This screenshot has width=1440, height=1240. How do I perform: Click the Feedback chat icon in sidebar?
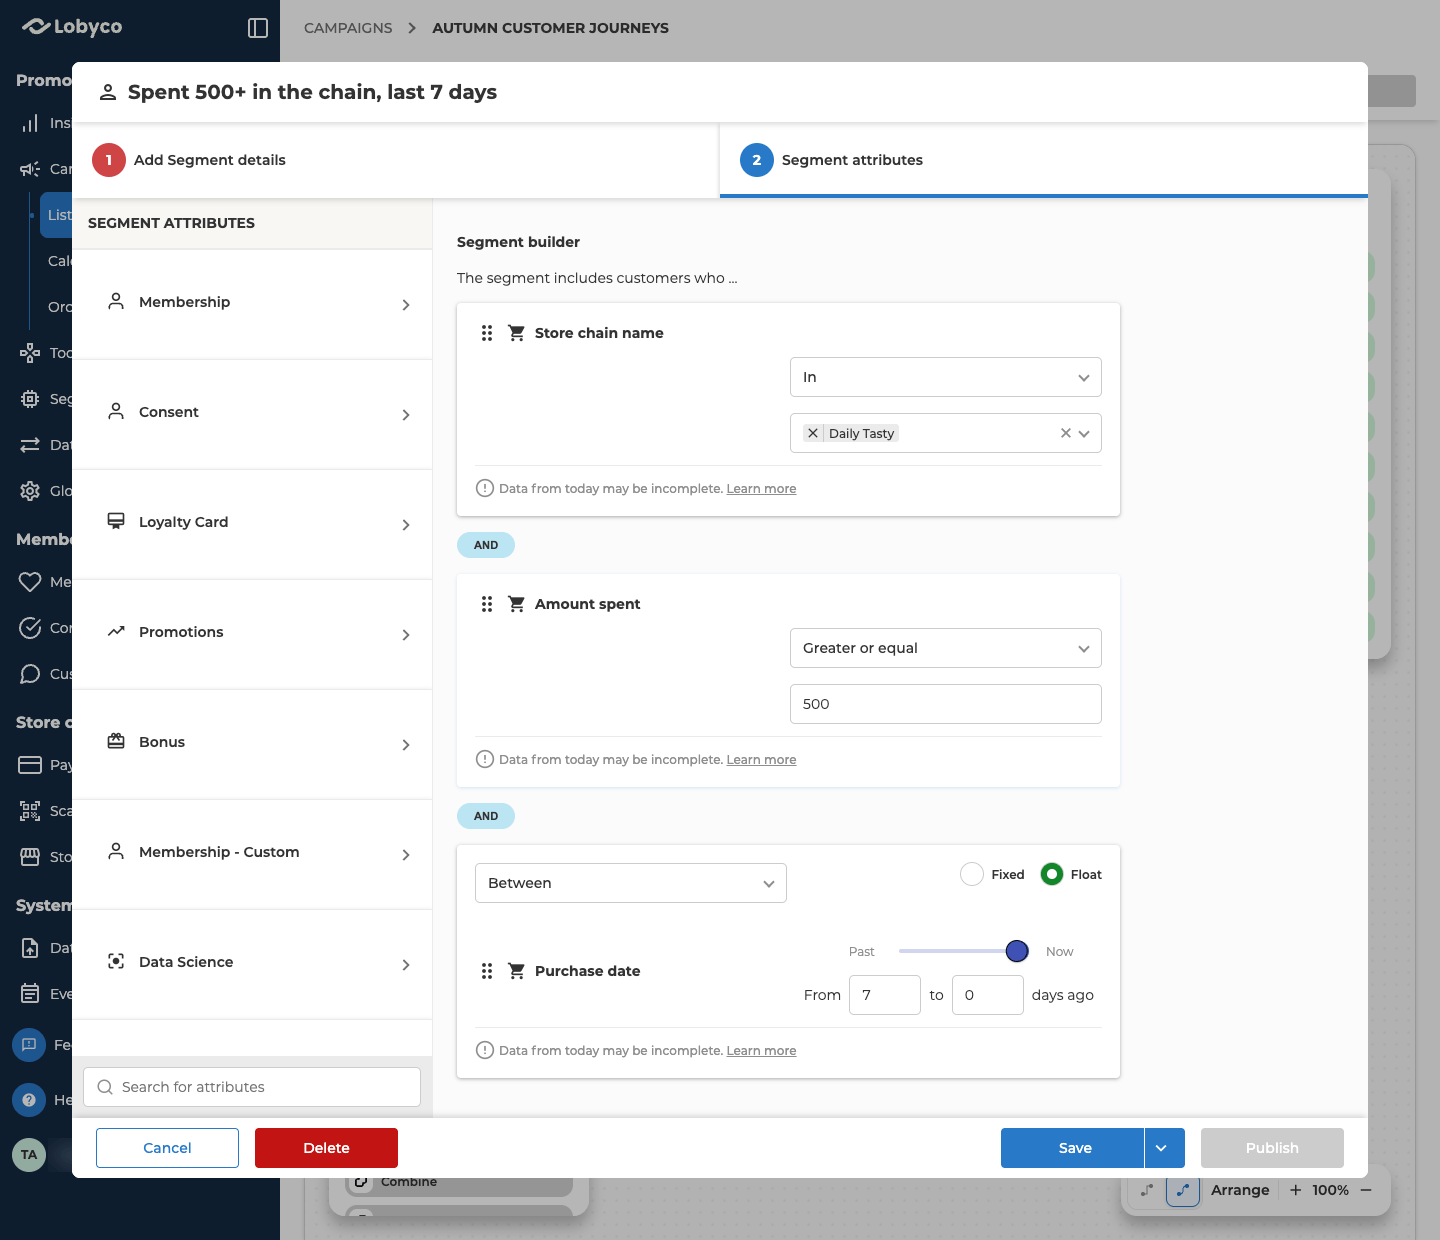pyautogui.click(x=29, y=1045)
